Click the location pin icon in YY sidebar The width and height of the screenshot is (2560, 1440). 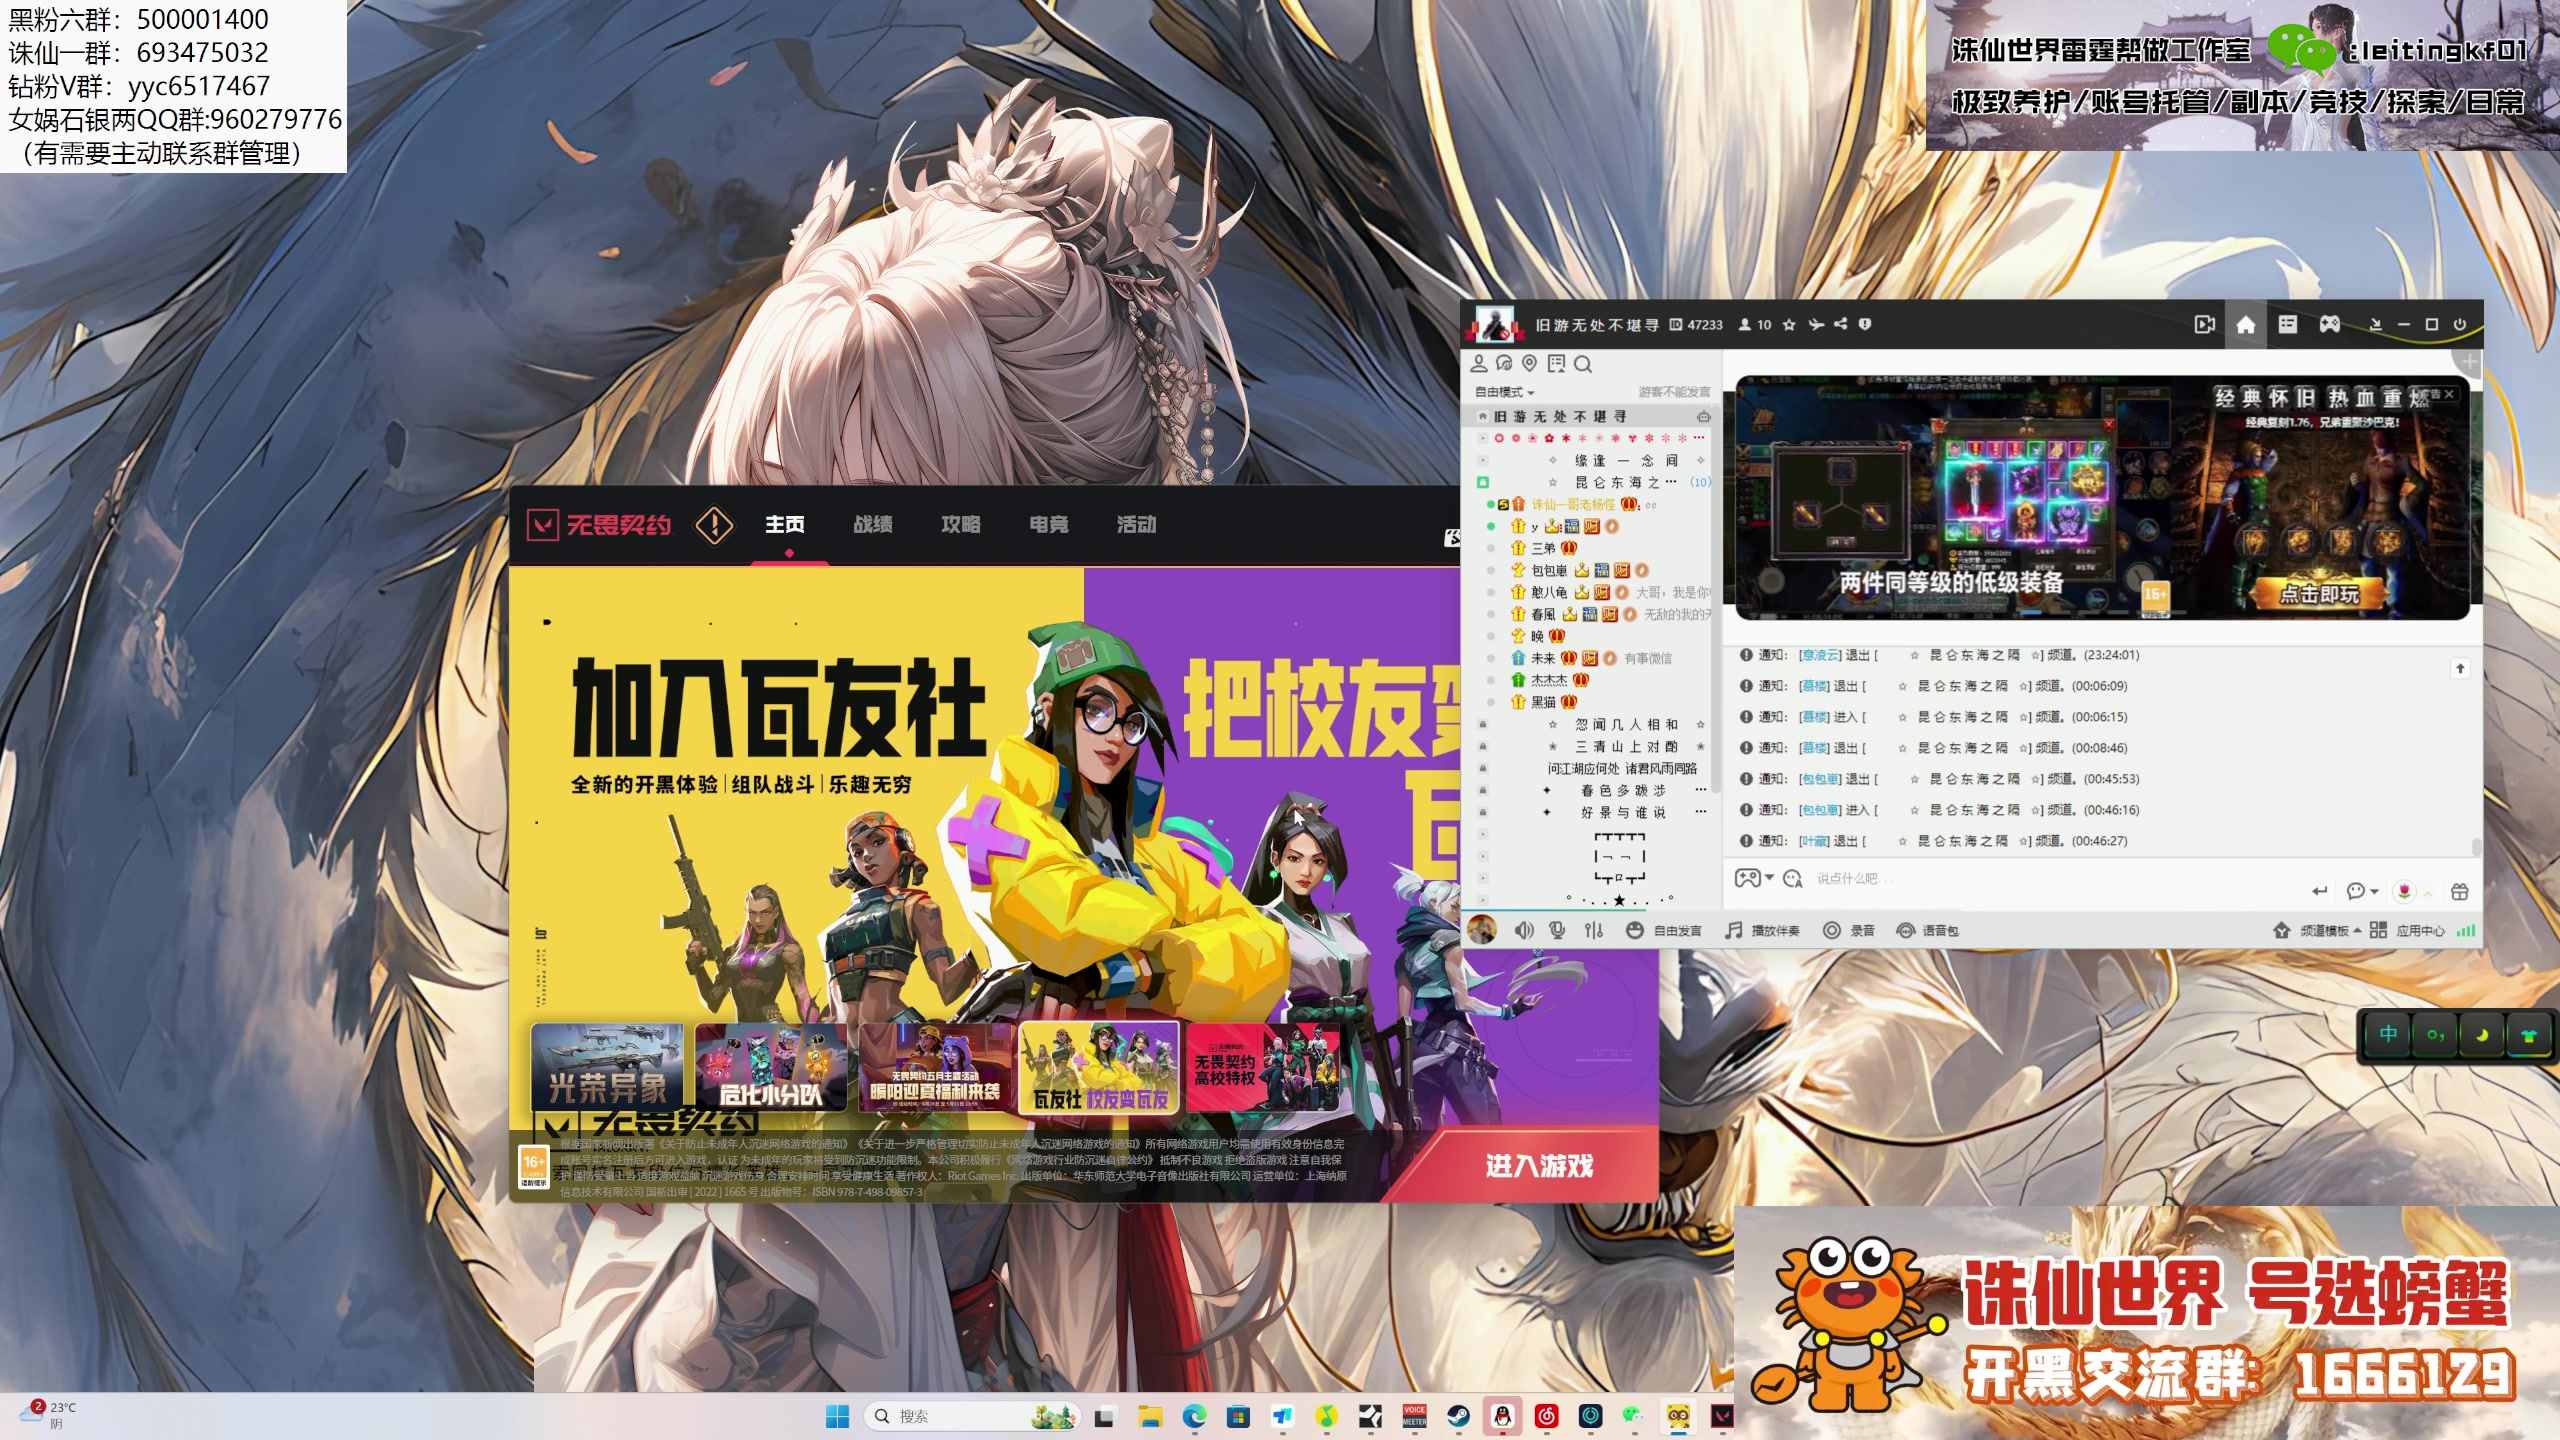pyautogui.click(x=1529, y=364)
